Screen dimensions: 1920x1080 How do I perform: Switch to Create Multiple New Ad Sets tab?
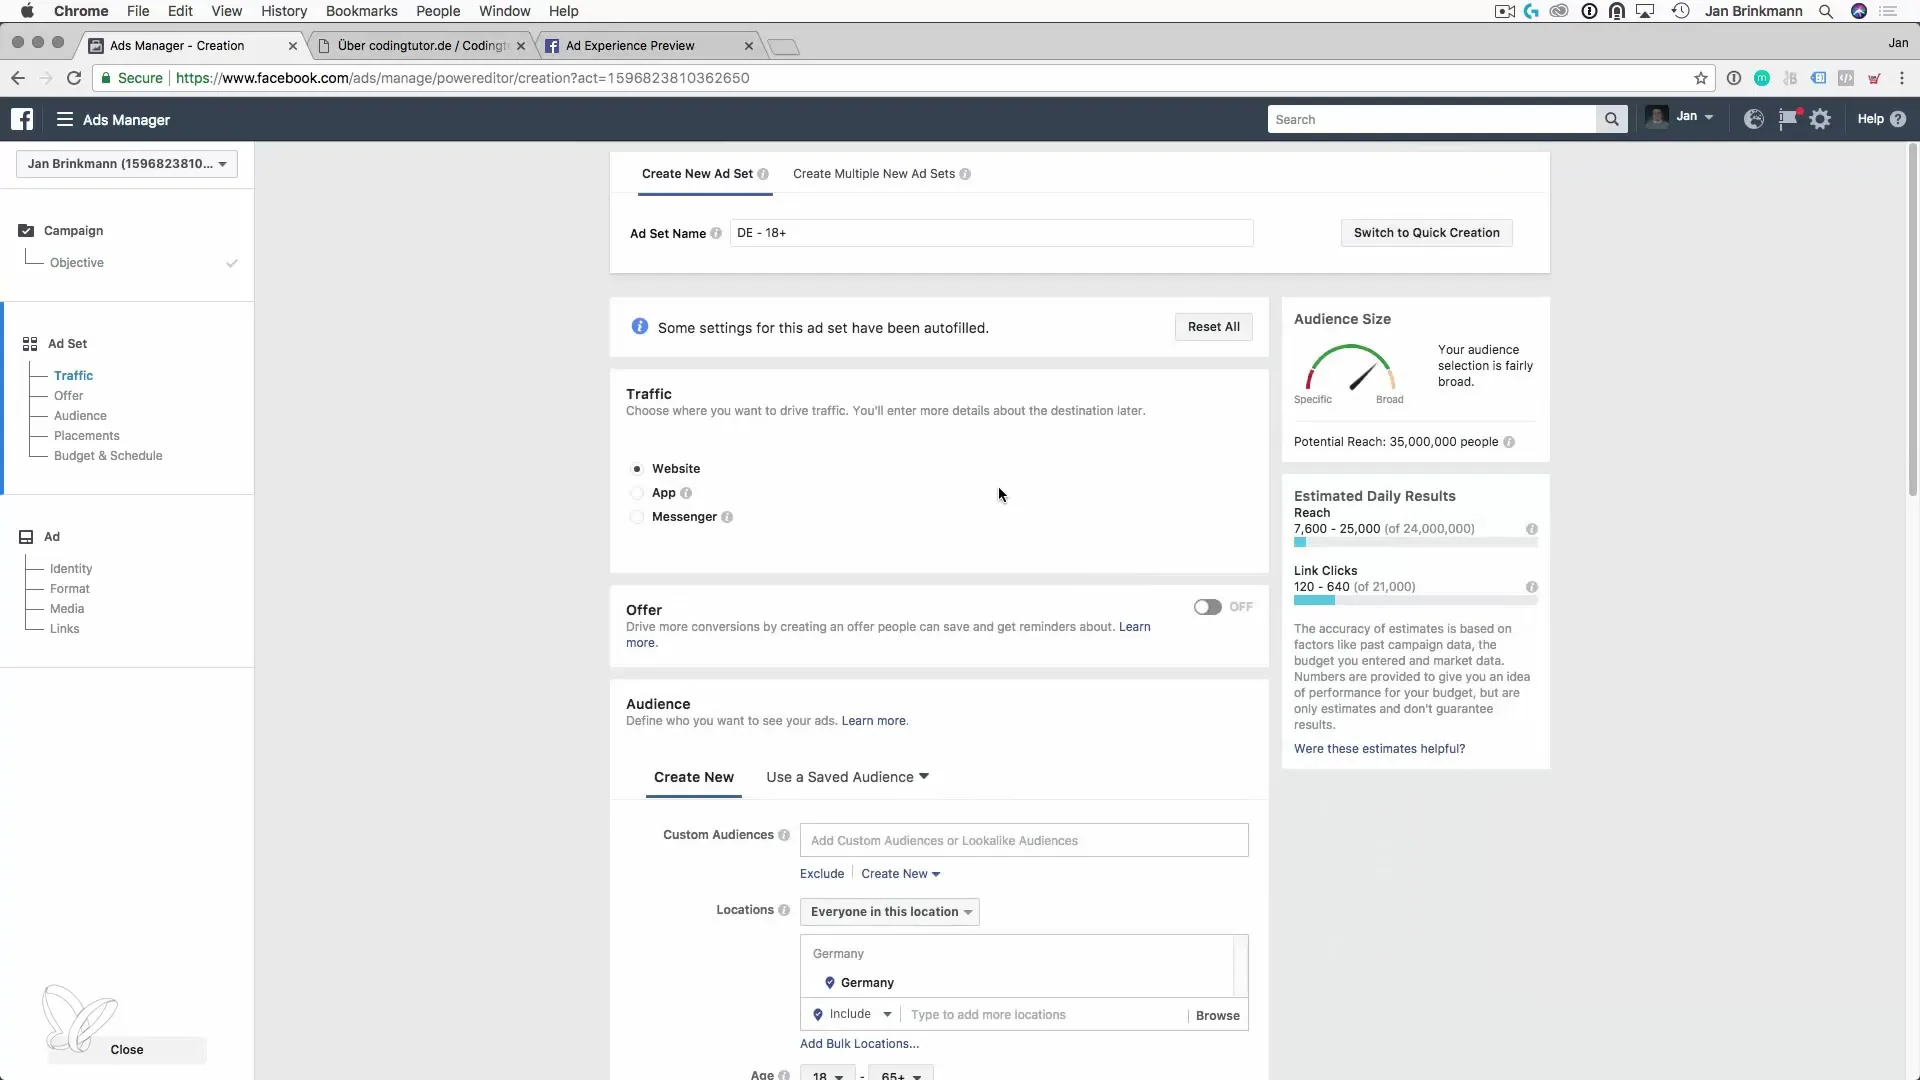[x=874, y=174]
